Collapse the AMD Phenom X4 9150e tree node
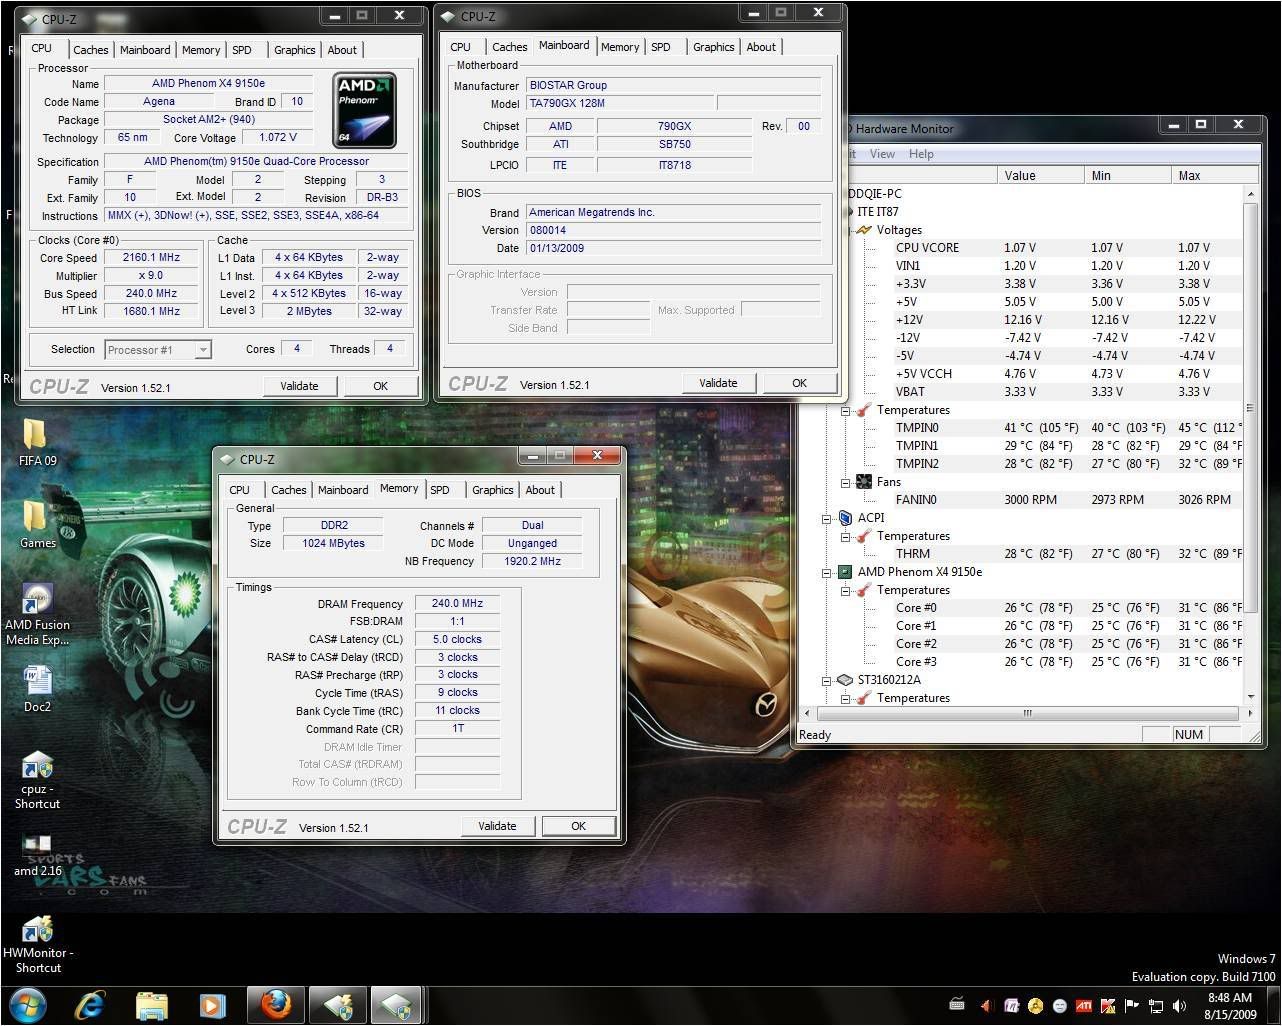This screenshot has width=1282, height=1026. tap(827, 572)
